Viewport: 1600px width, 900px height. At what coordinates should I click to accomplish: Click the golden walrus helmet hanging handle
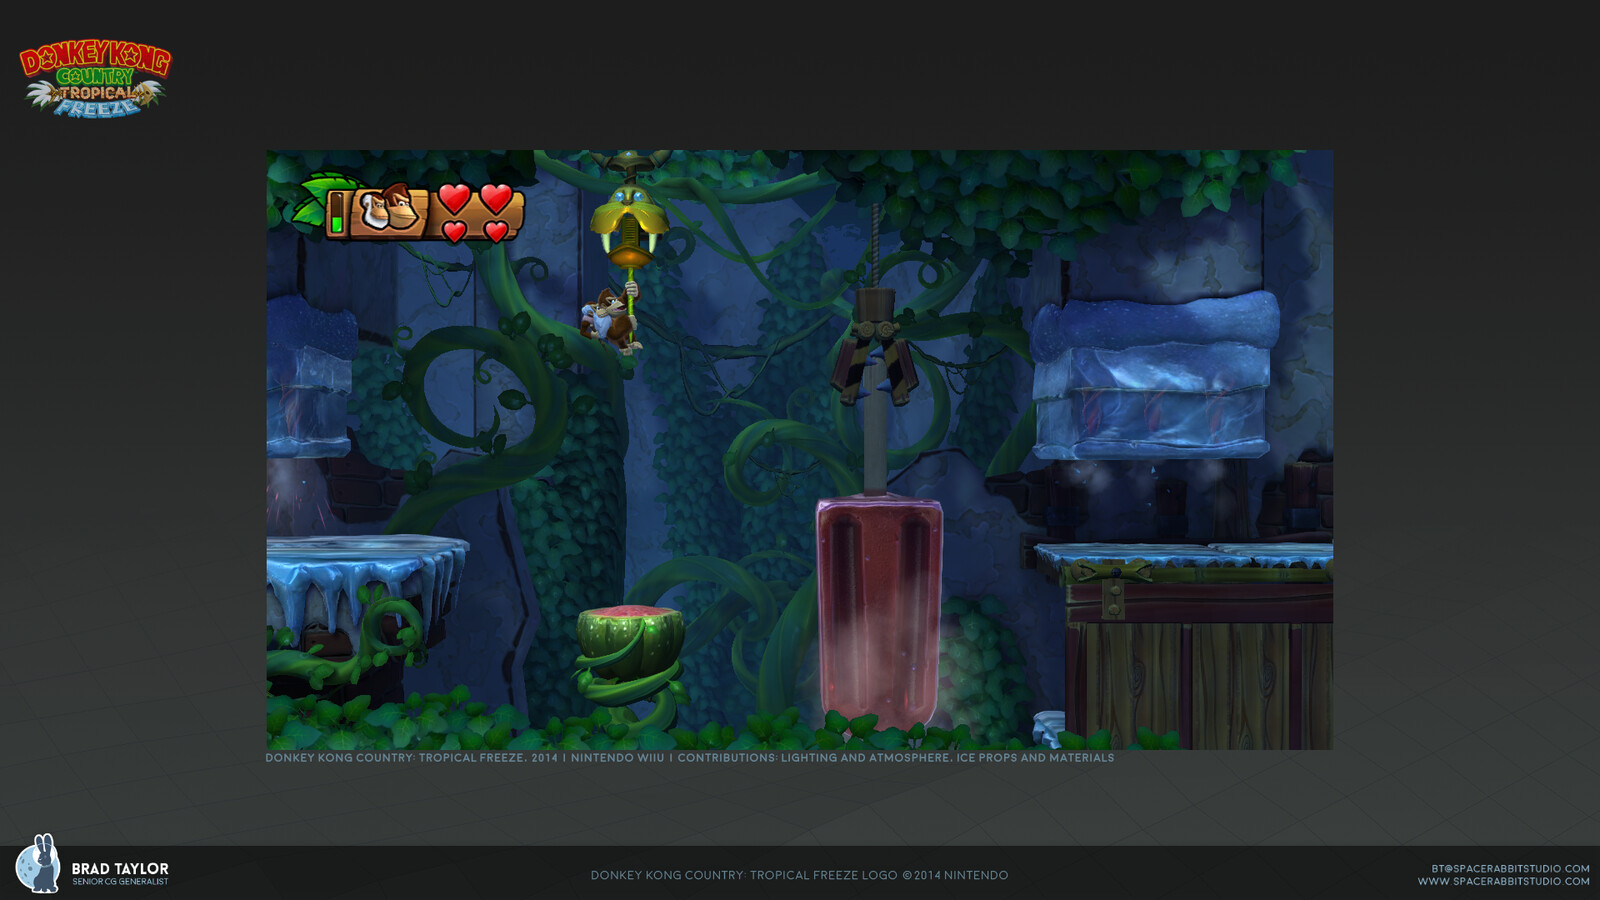tap(630, 226)
